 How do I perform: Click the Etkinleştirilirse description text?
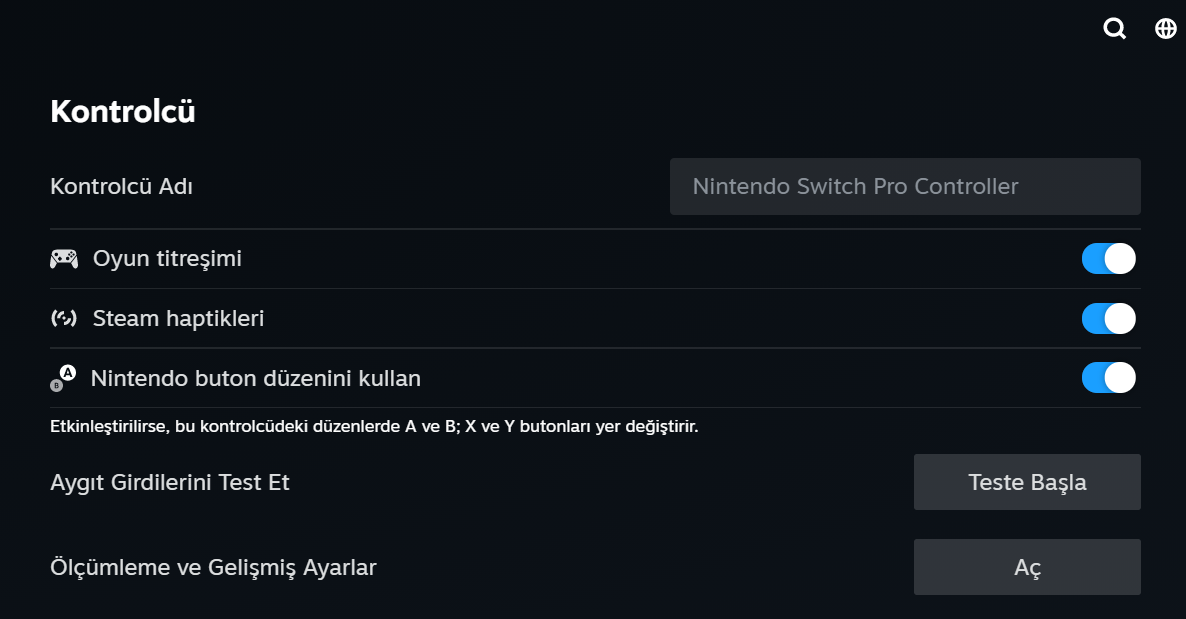tap(374, 427)
